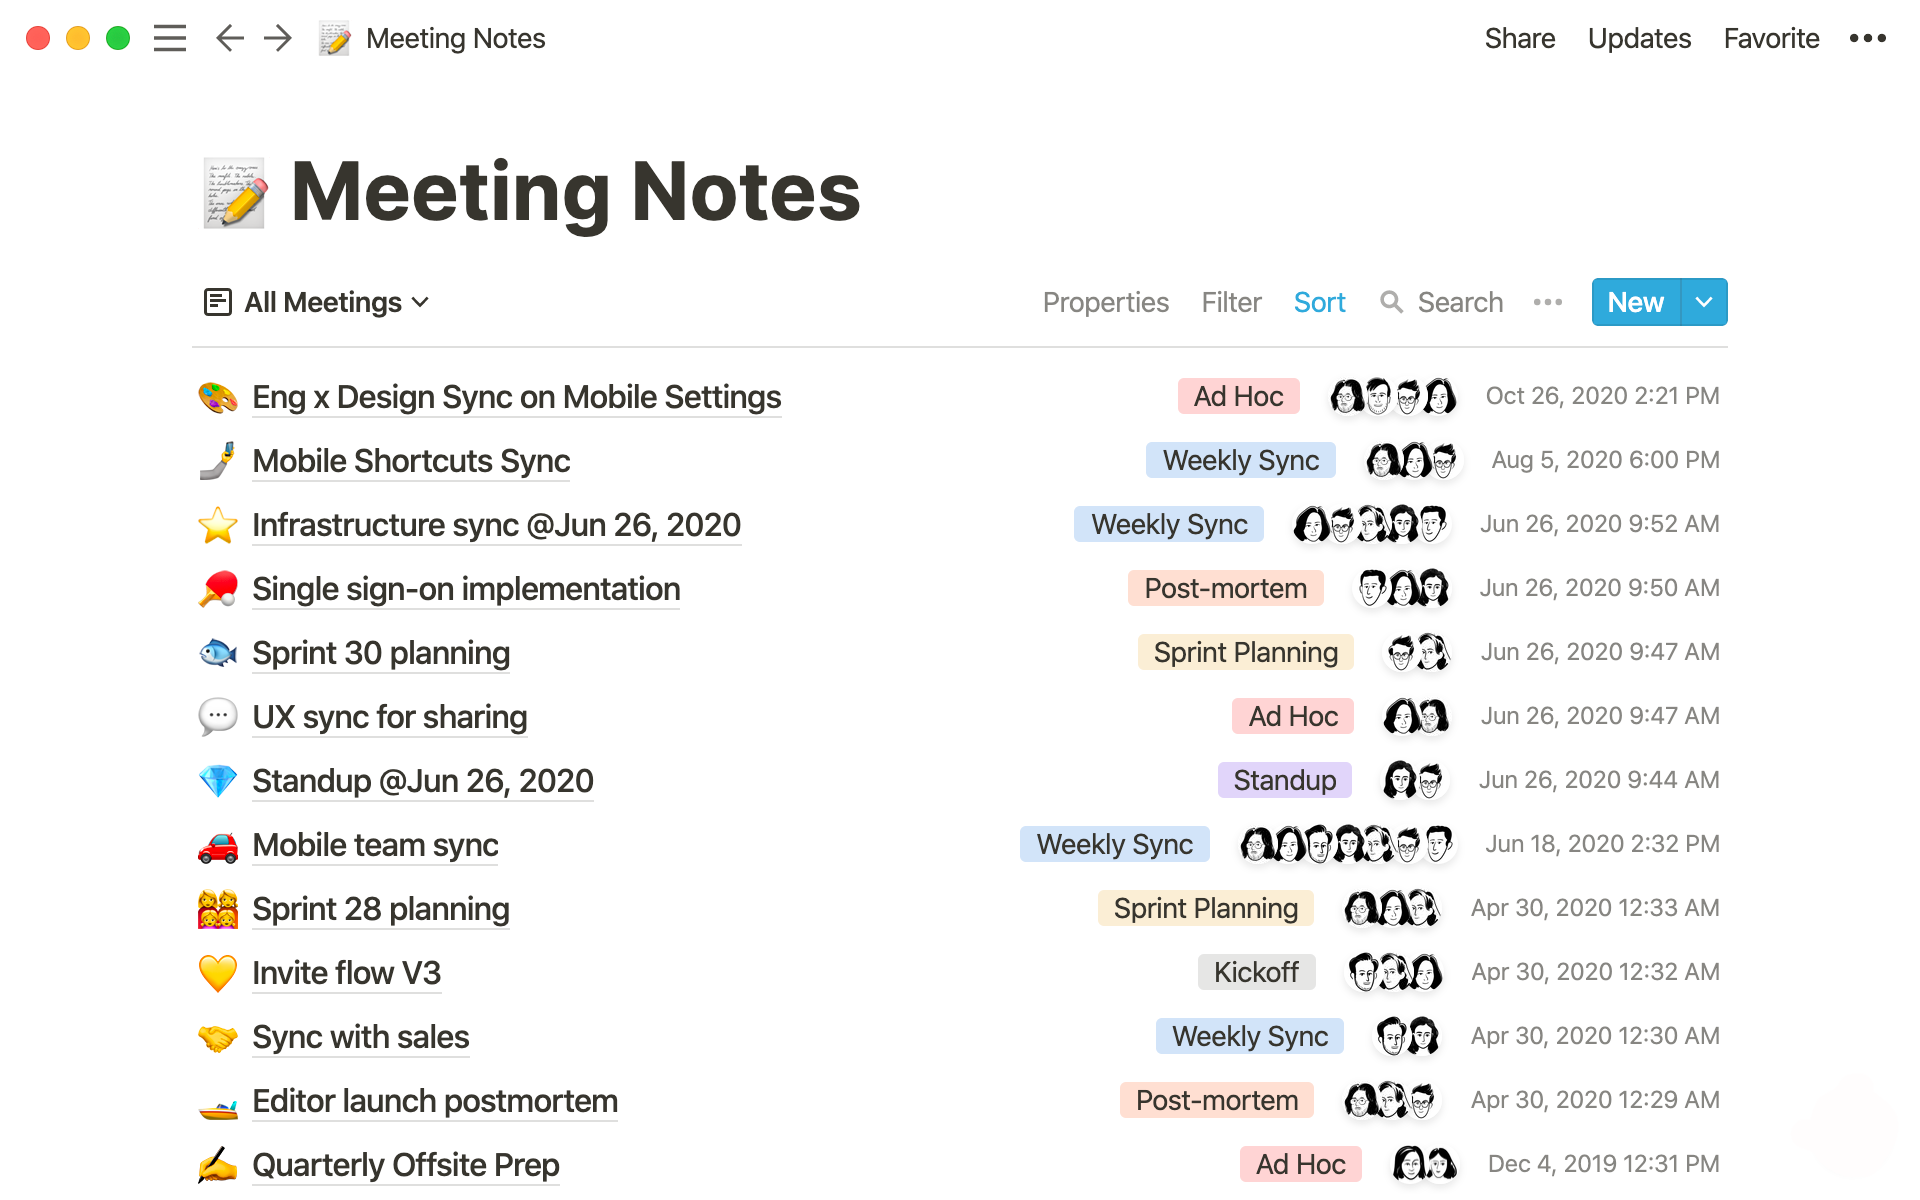Click the New button dropdown arrow
Screen dimensions: 1920x1200
[1702, 301]
